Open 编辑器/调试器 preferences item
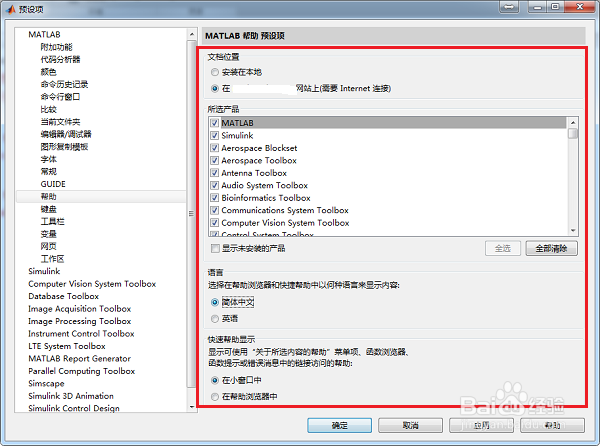This screenshot has height=446, width=600. click(x=66, y=134)
